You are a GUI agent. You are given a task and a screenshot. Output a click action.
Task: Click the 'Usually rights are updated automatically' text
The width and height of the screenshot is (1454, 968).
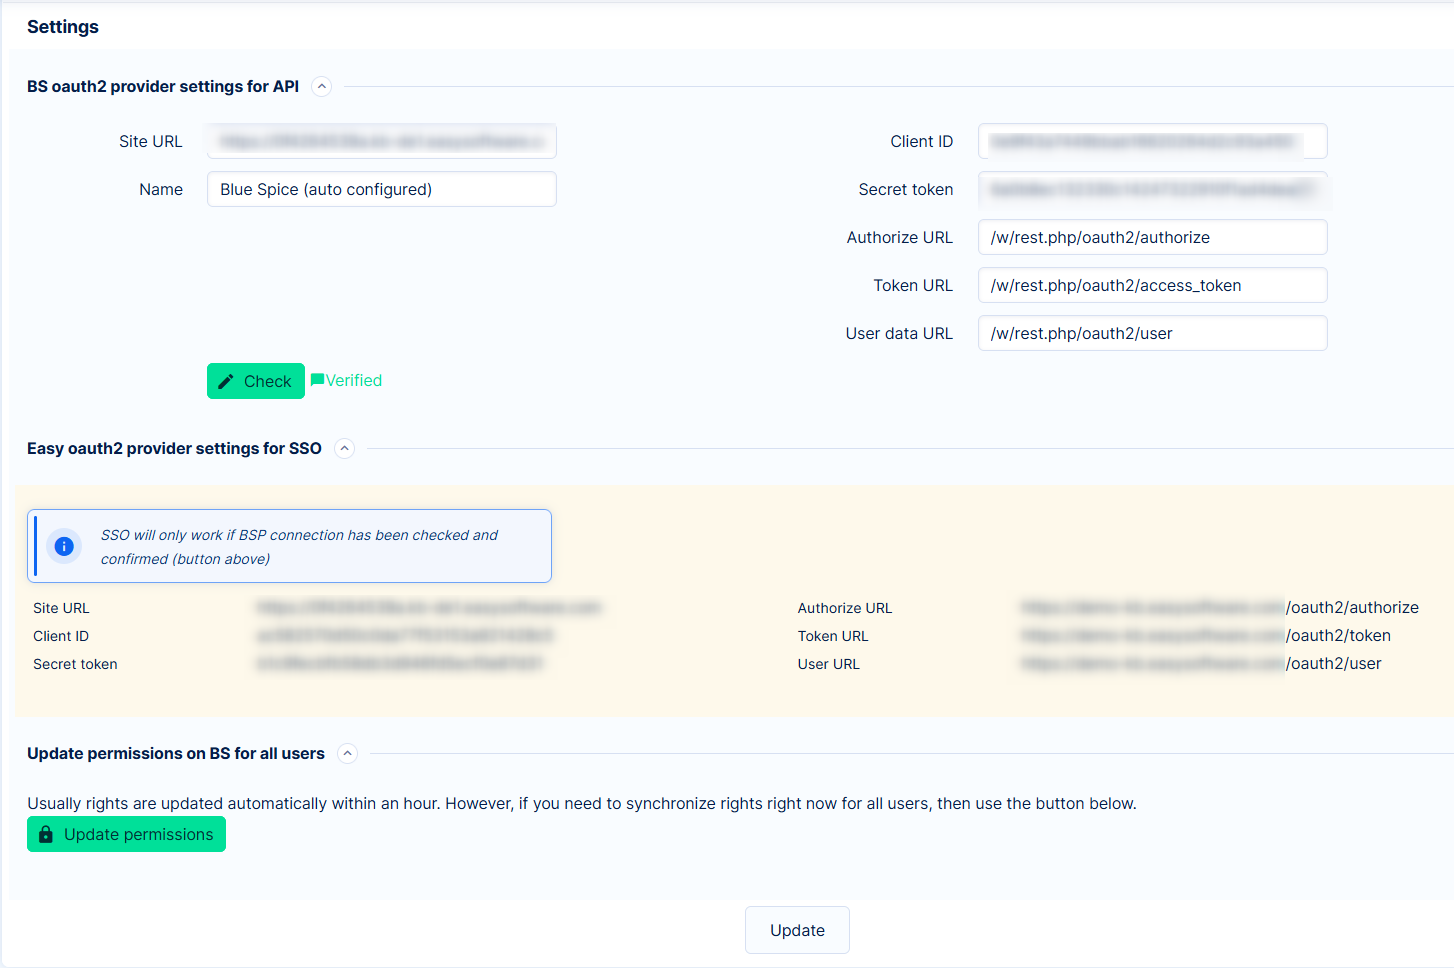(x=582, y=803)
